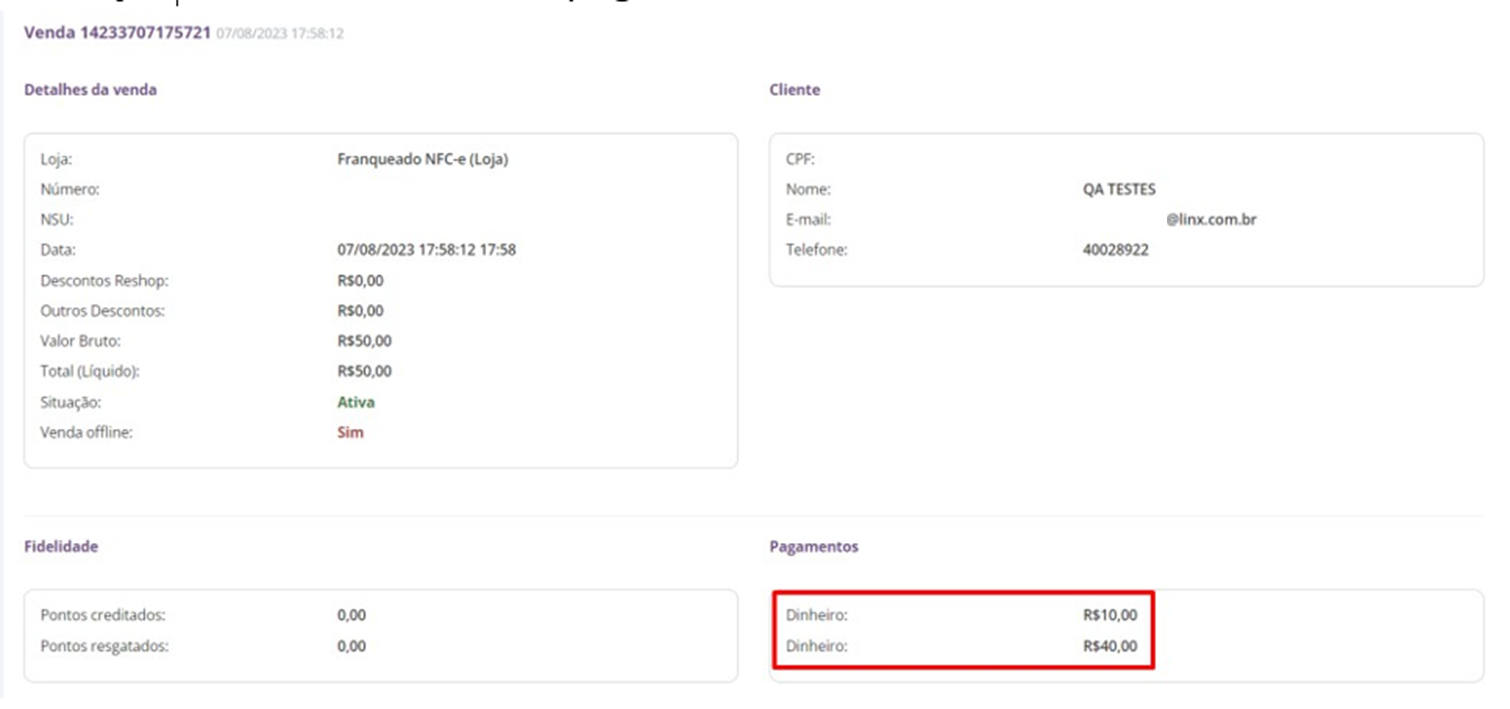The image size is (1510, 709).
Task: Select the customer name QA TESTES
Action: point(1119,189)
